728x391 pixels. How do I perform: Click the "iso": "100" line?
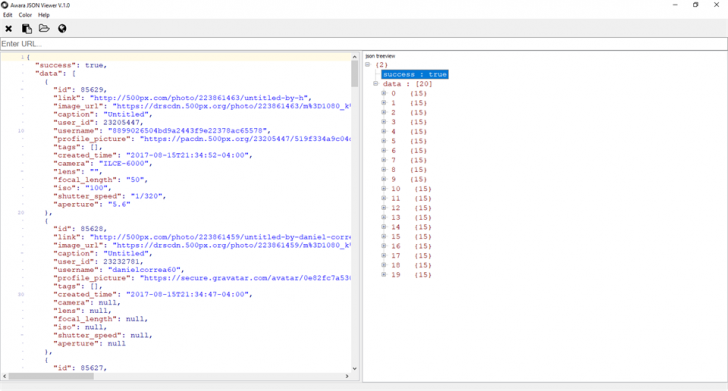(x=82, y=188)
